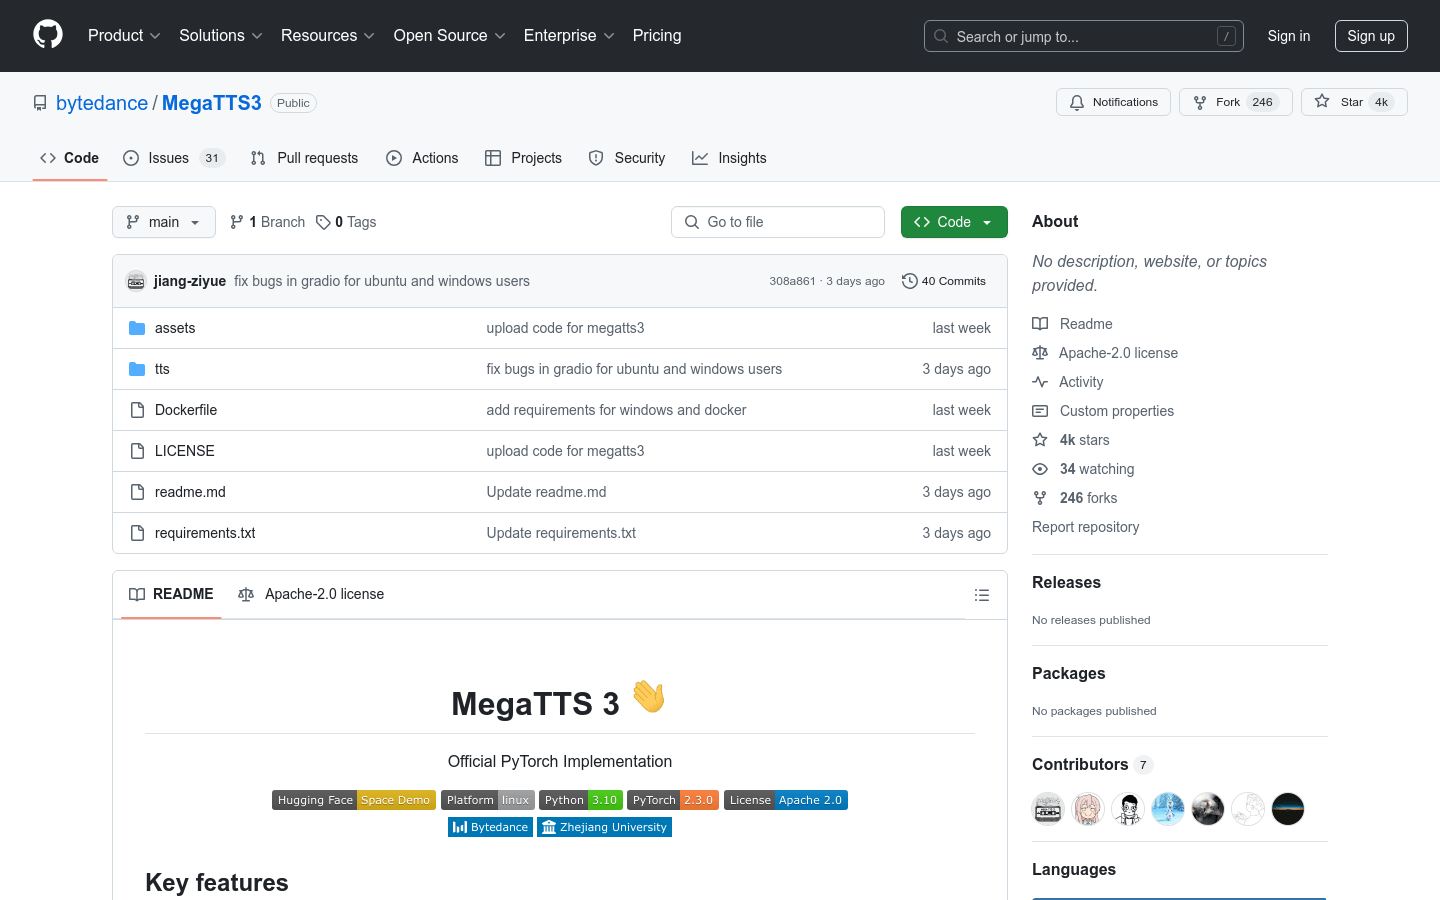Image resolution: width=1440 pixels, height=900 pixels.
Task: Fork the repository with Fork button
Action: 1236,102
